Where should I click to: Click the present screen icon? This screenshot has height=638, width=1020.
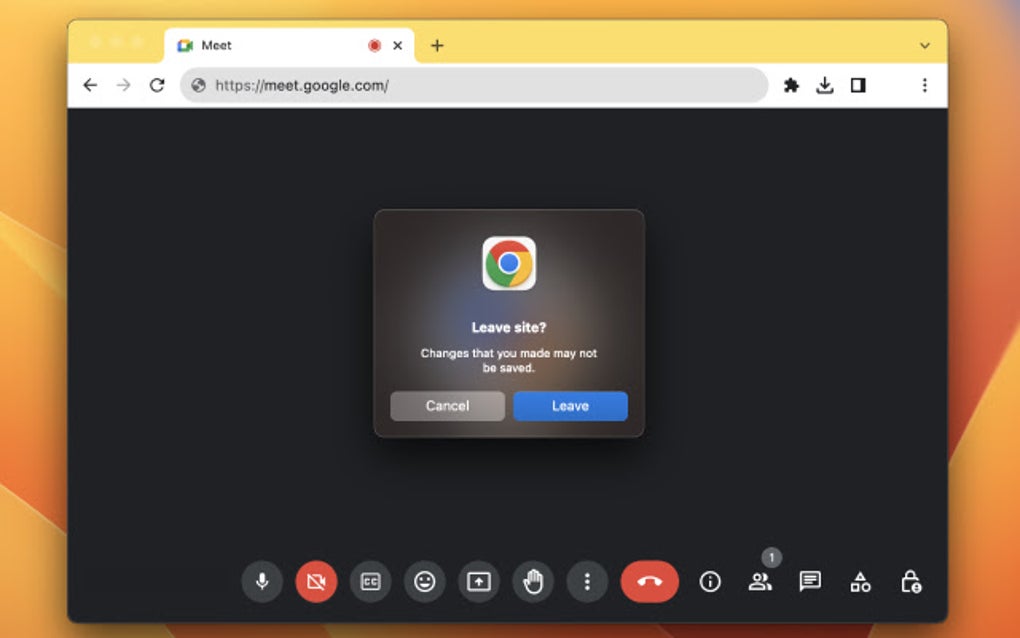point(479,581)
